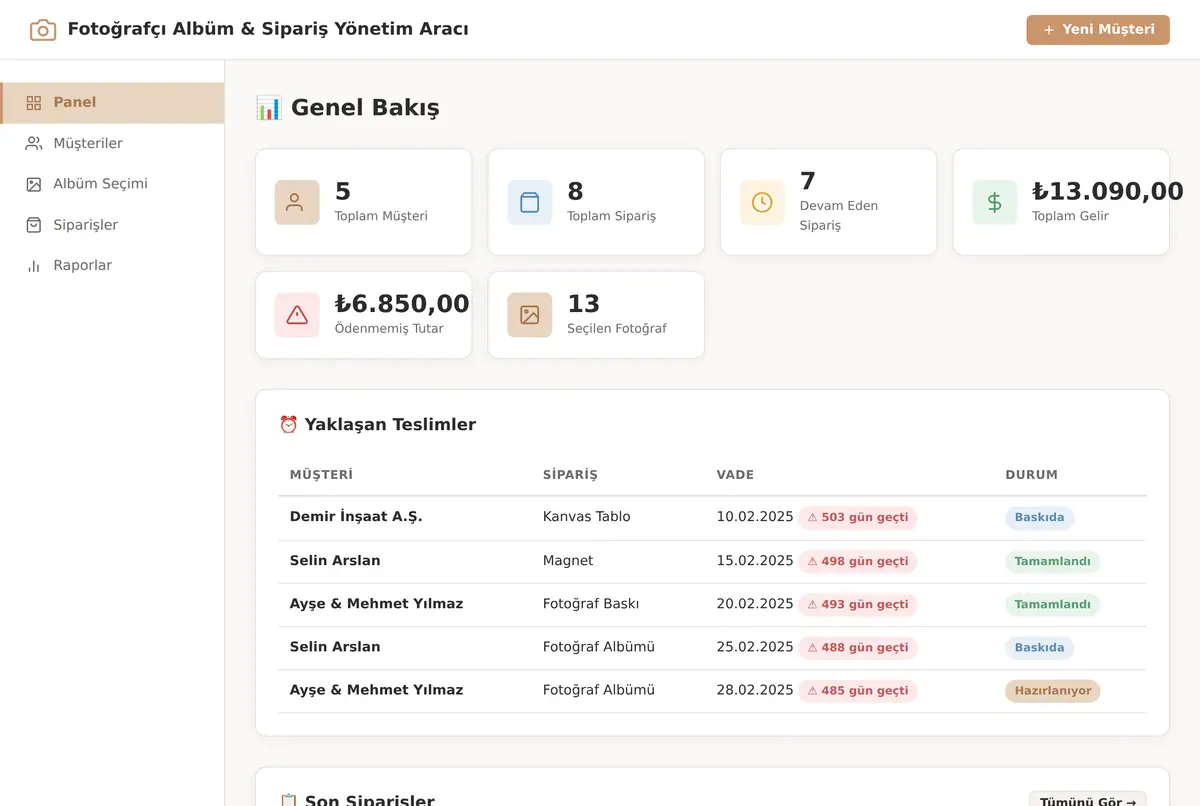Click the ₺13.090,00 total revenue value
Image resolution: width=1200 pixels, height=806 pixels.
coord(1108,191)
